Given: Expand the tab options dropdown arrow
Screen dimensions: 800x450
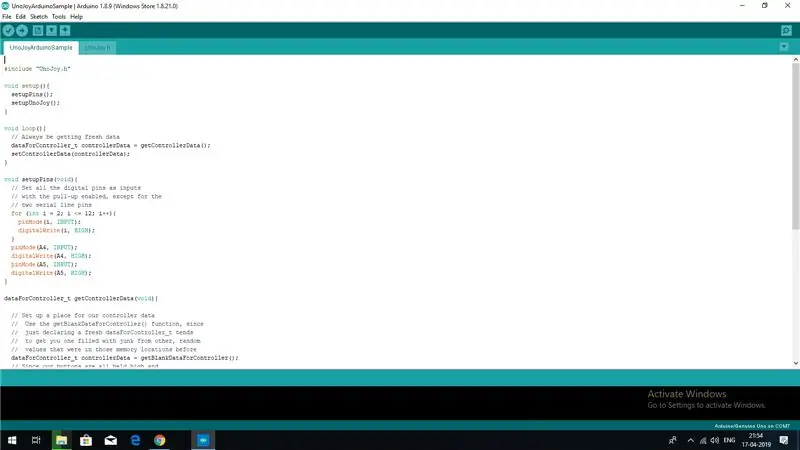Looking at the screenshot, I should tap(784, 47).
